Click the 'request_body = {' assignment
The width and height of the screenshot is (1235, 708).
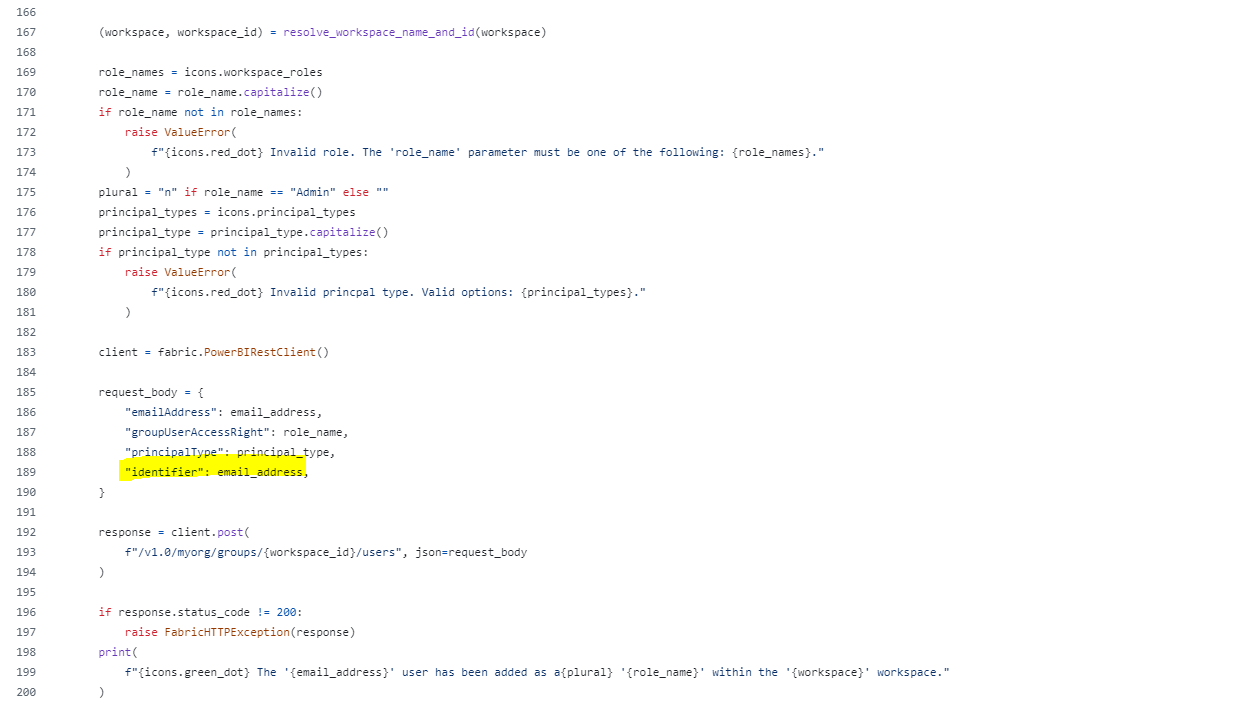151,392
